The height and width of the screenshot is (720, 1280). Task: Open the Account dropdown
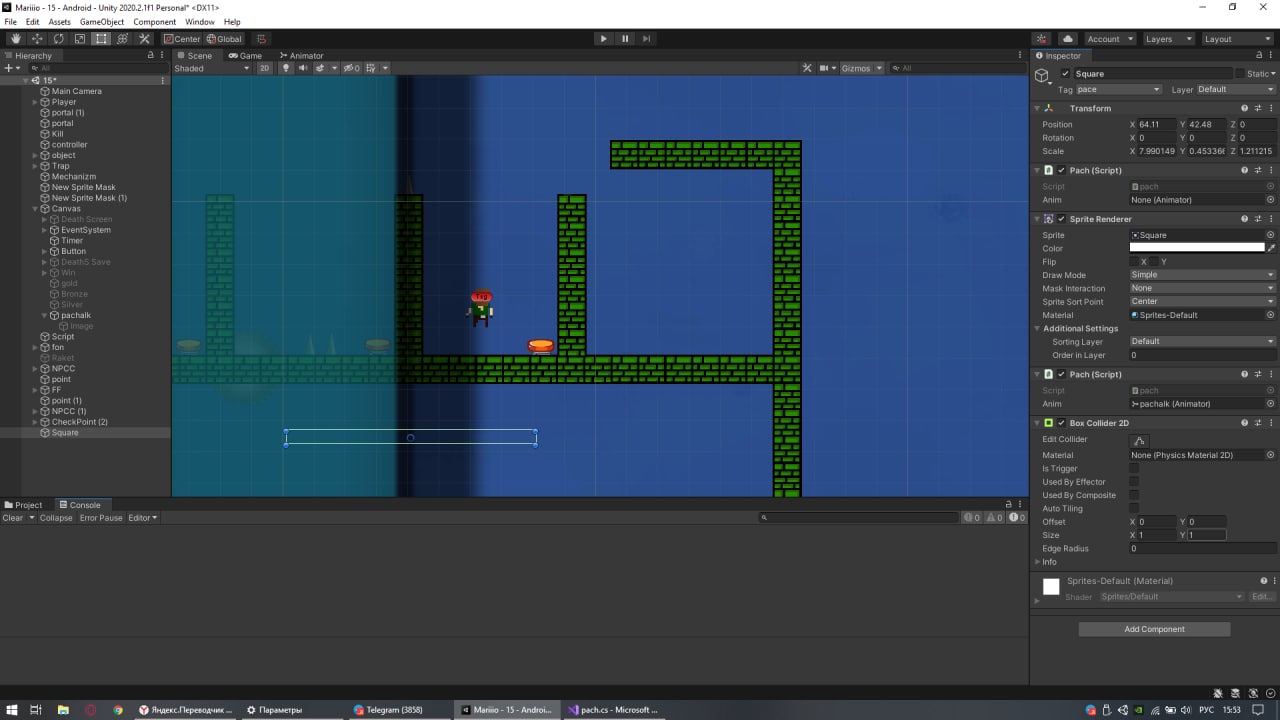(x=1109, y=39)
